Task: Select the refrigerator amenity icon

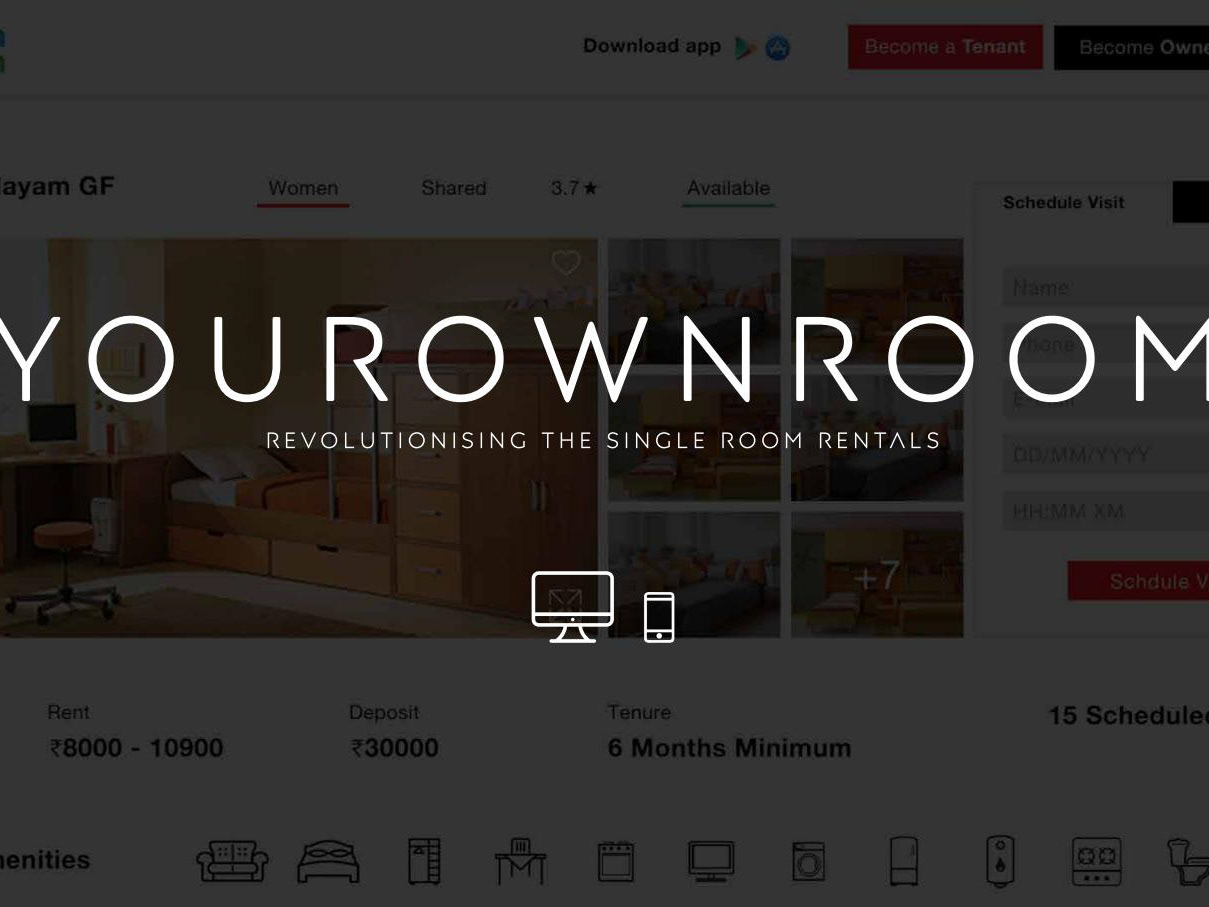Action: pyautogui.click(x=904, y=860)
